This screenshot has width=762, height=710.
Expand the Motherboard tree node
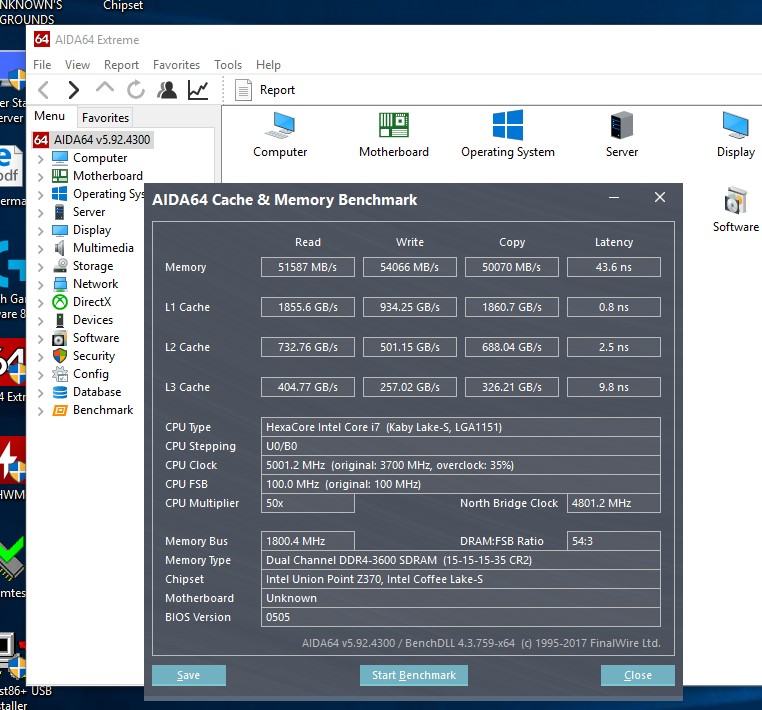[41, 177]
